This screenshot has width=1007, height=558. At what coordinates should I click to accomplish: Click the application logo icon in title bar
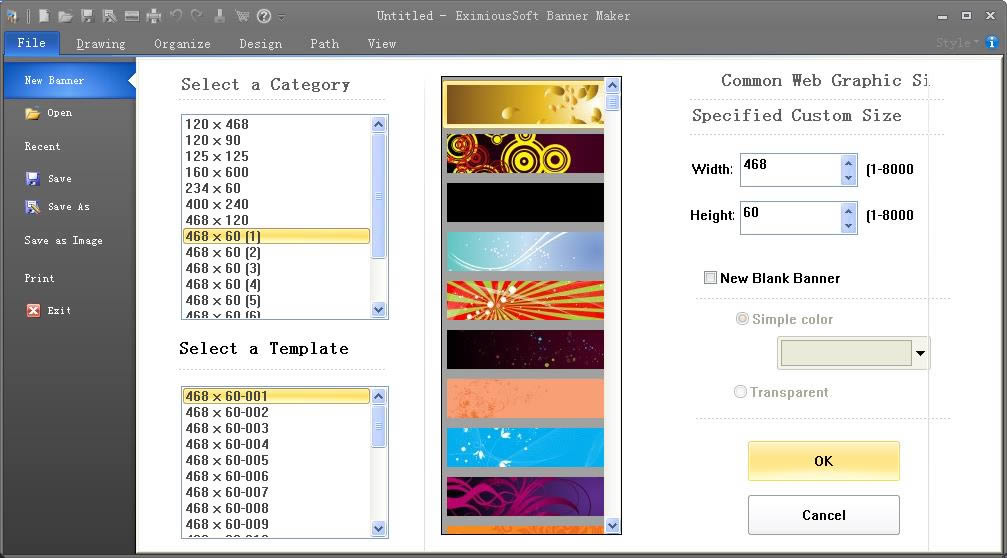click(12, 16)
